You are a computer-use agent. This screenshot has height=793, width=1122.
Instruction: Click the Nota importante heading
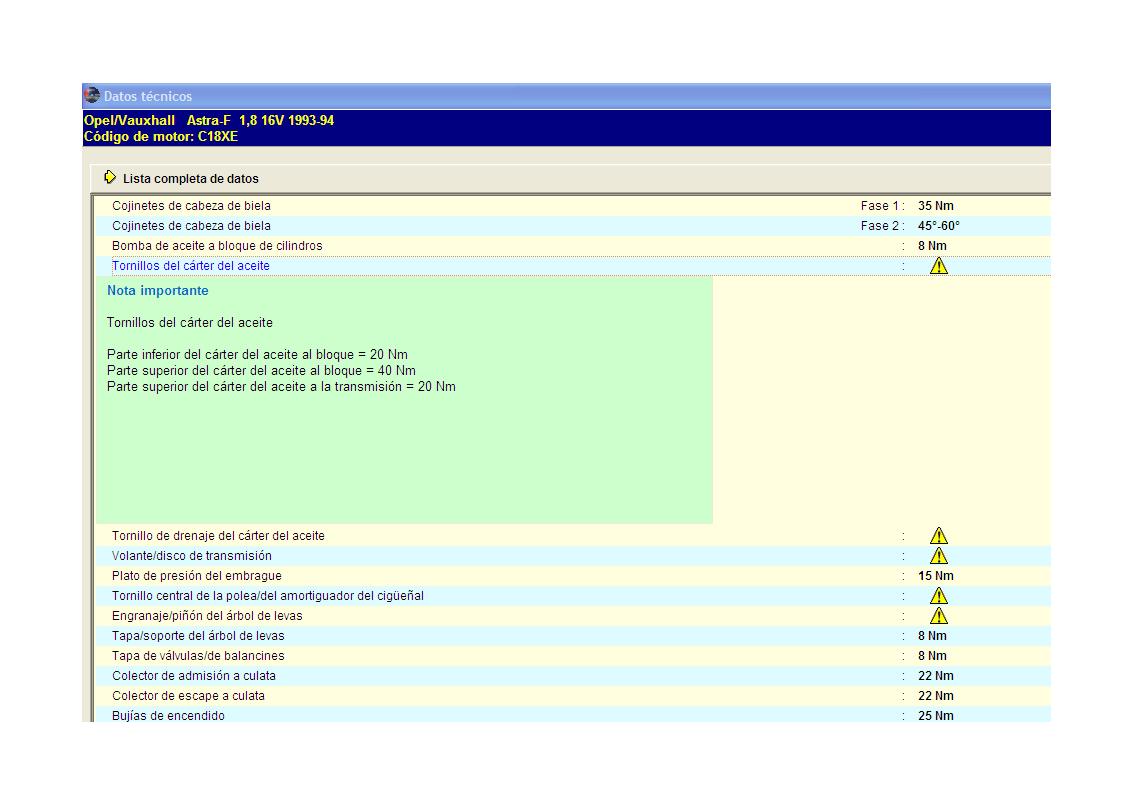157,291
